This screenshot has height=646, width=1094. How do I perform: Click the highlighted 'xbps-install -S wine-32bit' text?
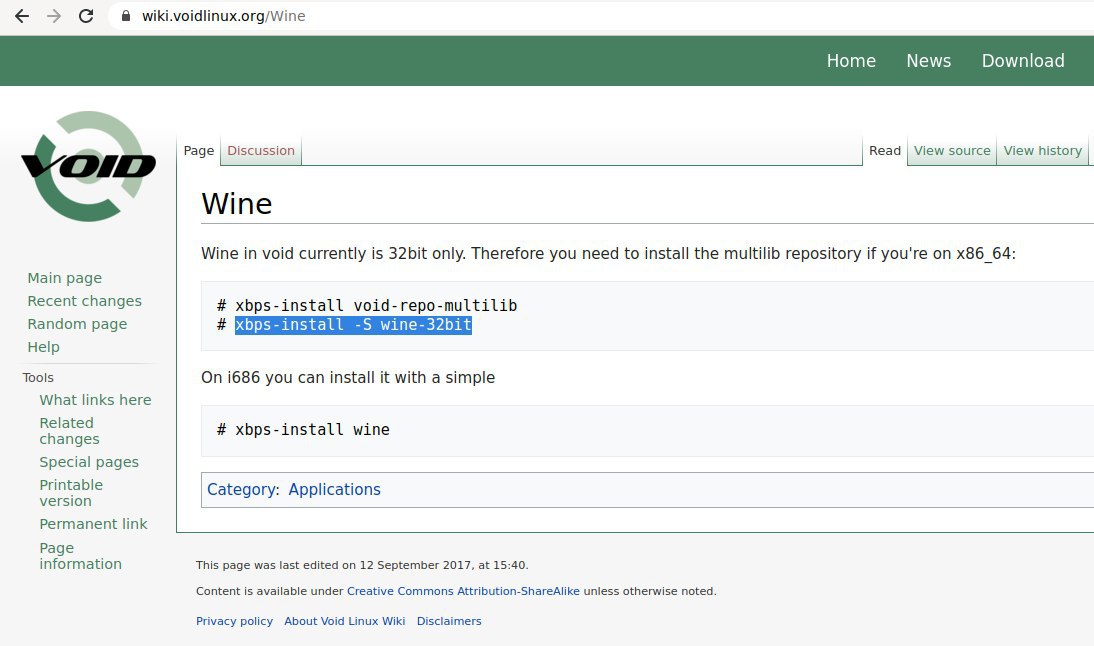tap(354, 325)
